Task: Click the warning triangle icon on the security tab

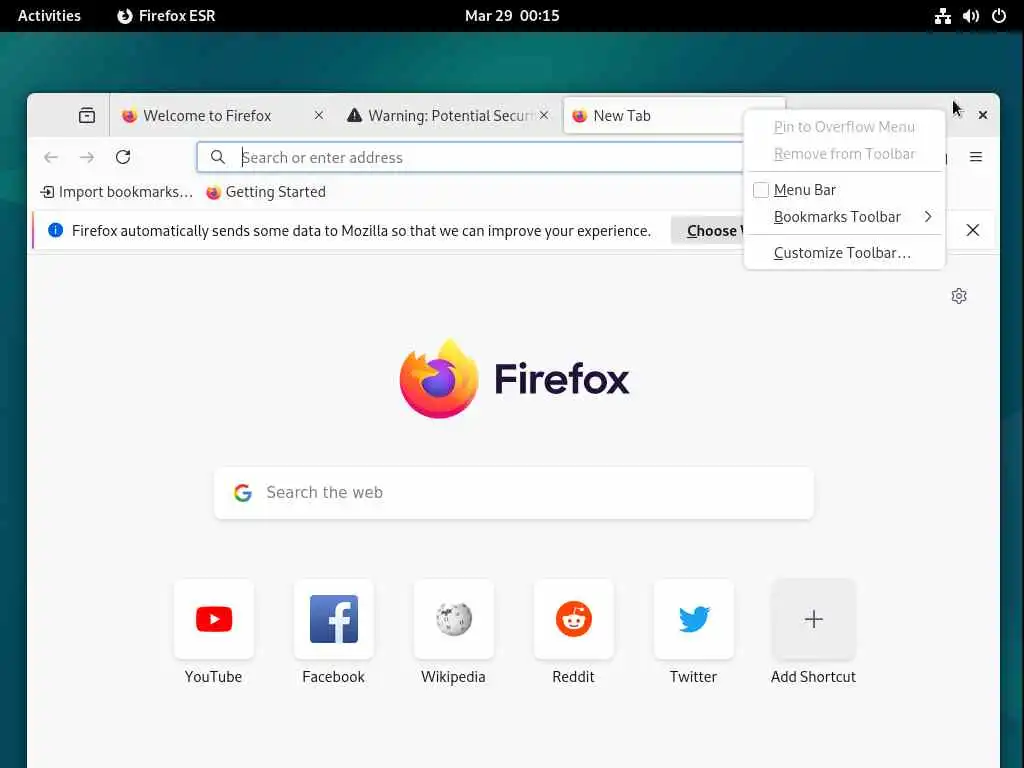Action: coord(354,116)
